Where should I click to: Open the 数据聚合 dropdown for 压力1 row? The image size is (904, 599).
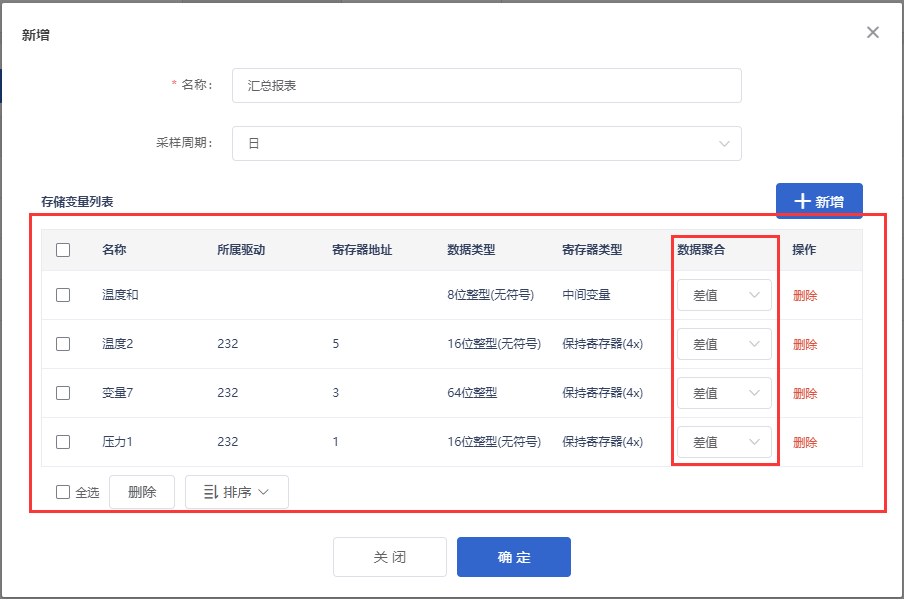coord(724,442)
